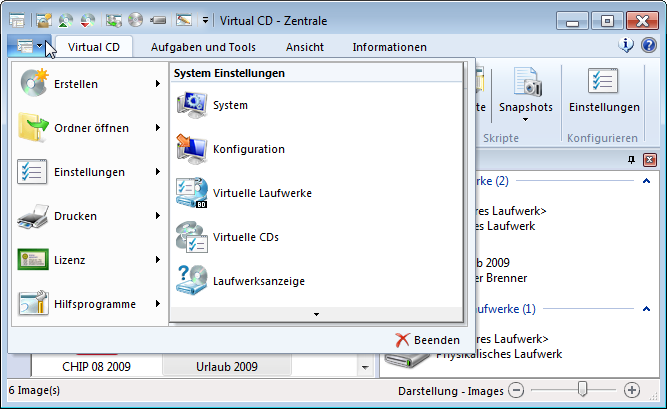The width and height of the screenshot is (667, 409).
Task: Click the submenu scroll-down arrow
Action: [316, 315]
